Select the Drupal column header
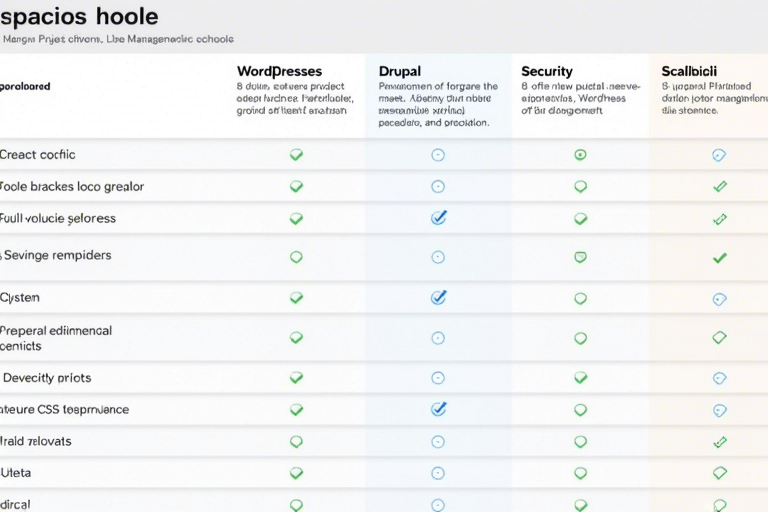768x512 pixels. click(x=400, y=72)
